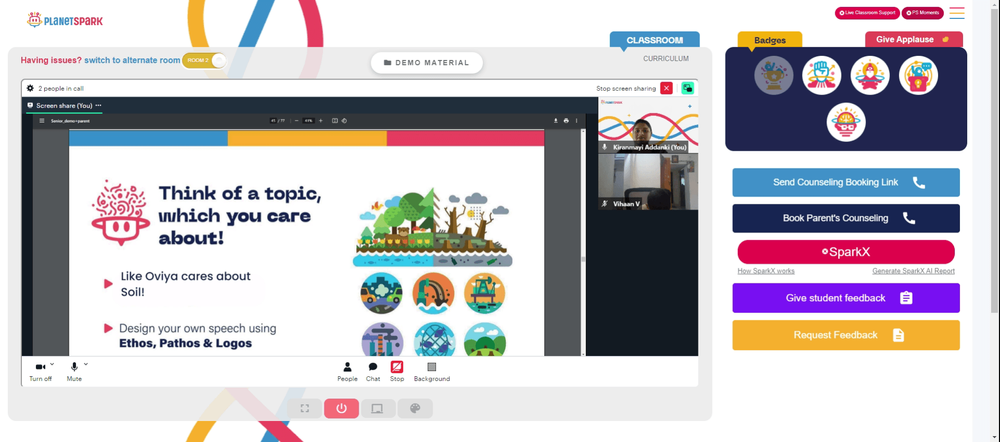
Task: Stop screen share in call toolbar
Action: point(397,371)
